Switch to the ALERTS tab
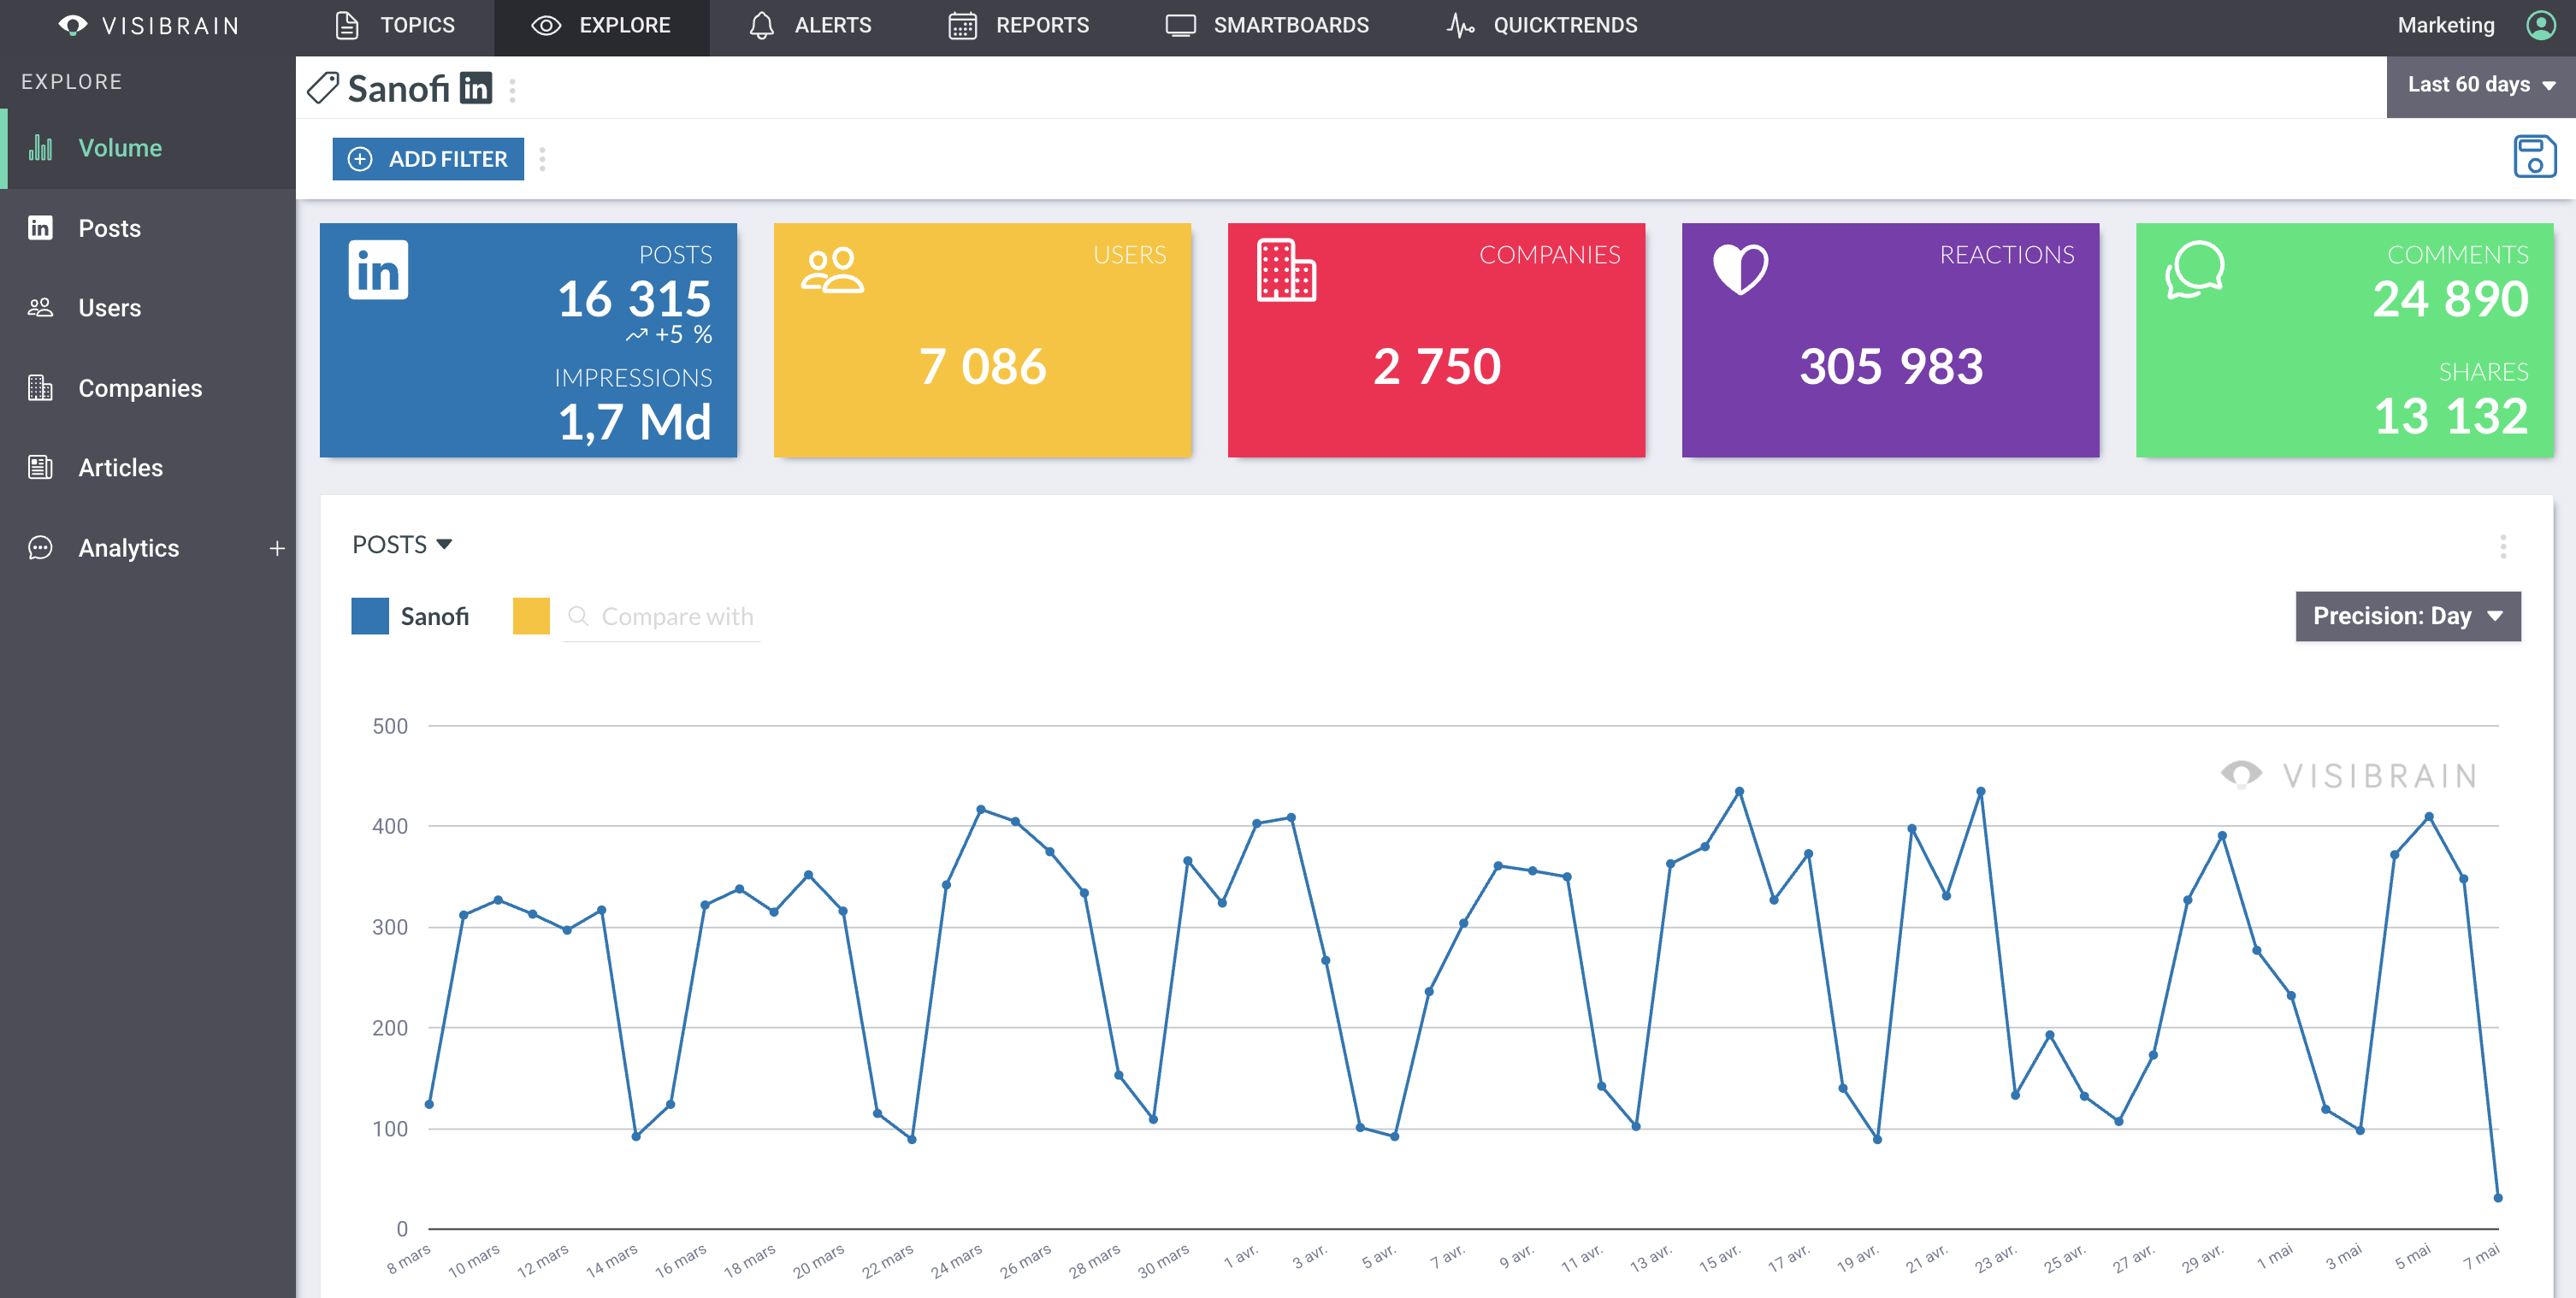Viewport: 2576px width, 1298px height. pyautogui.click(x=810, y=25)
